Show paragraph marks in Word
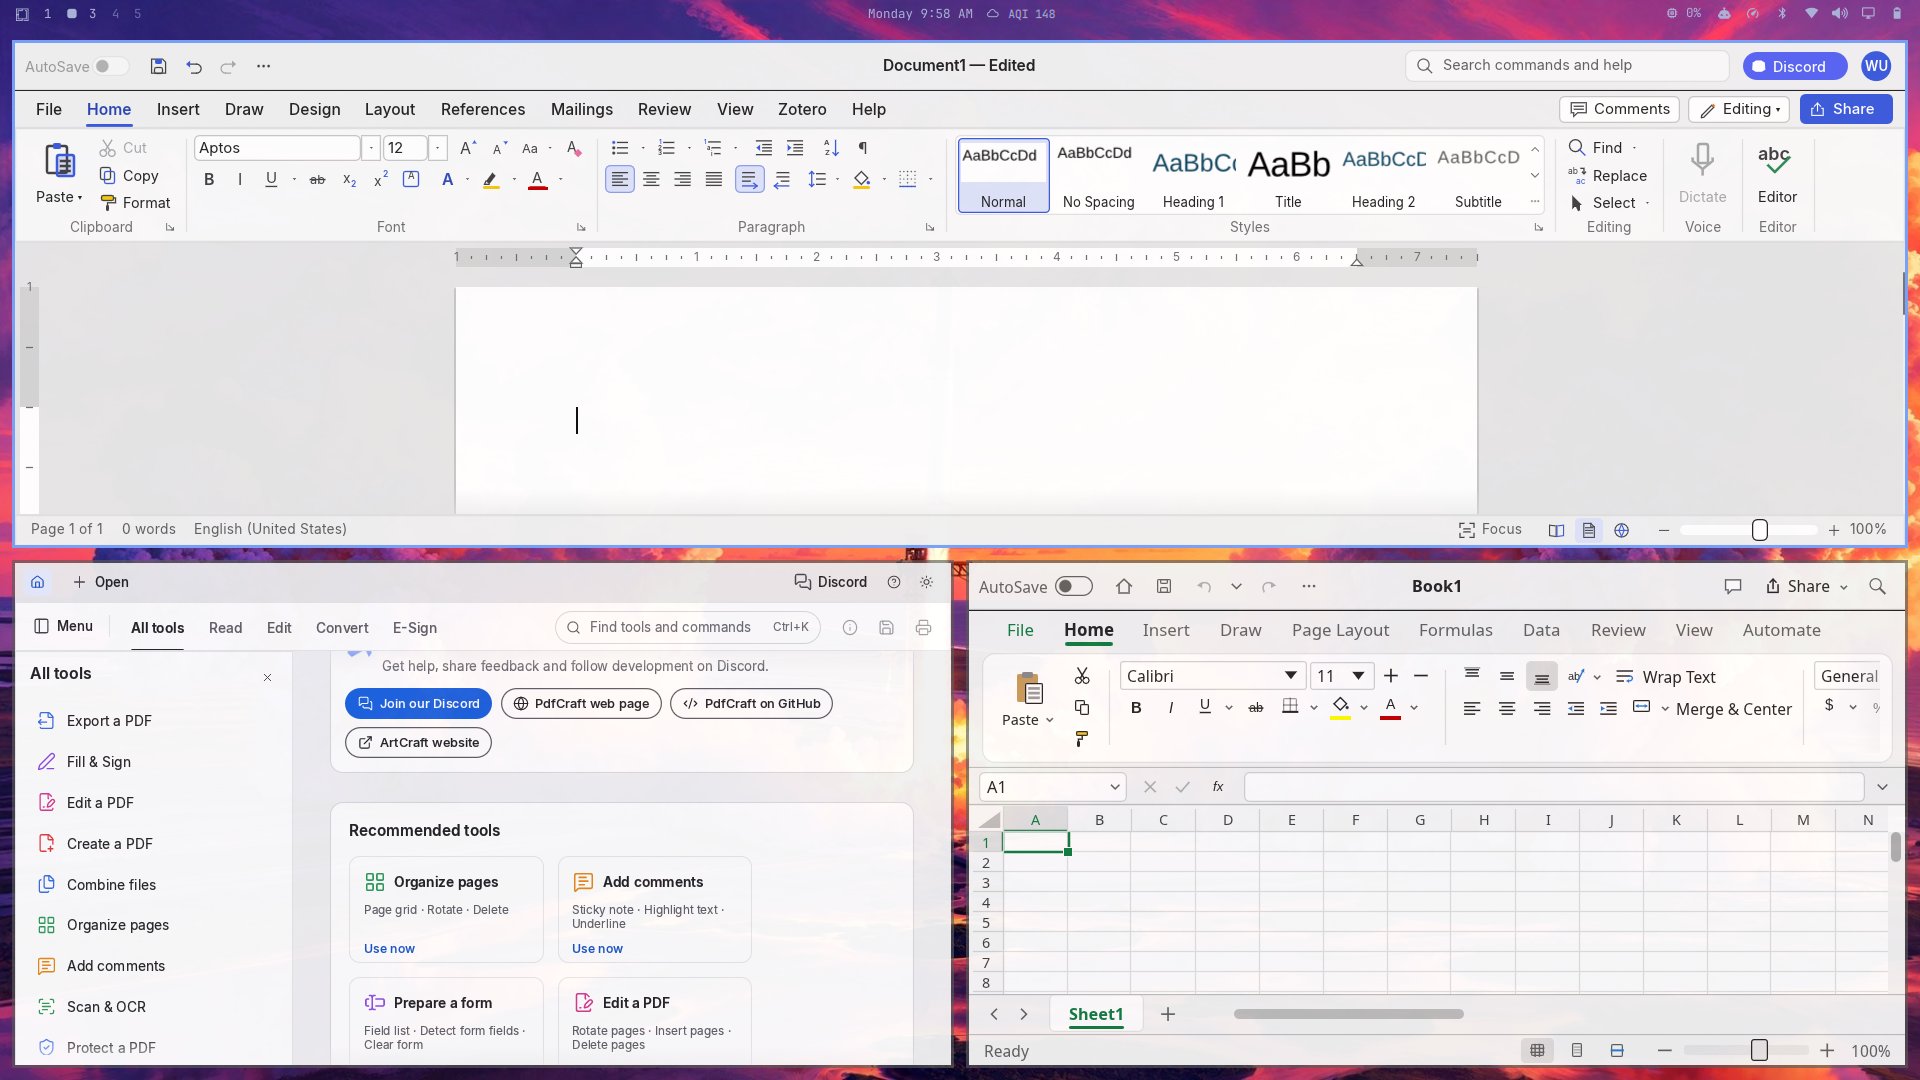The height and width of the screenshot is (1080, 1920). (862, 148)
